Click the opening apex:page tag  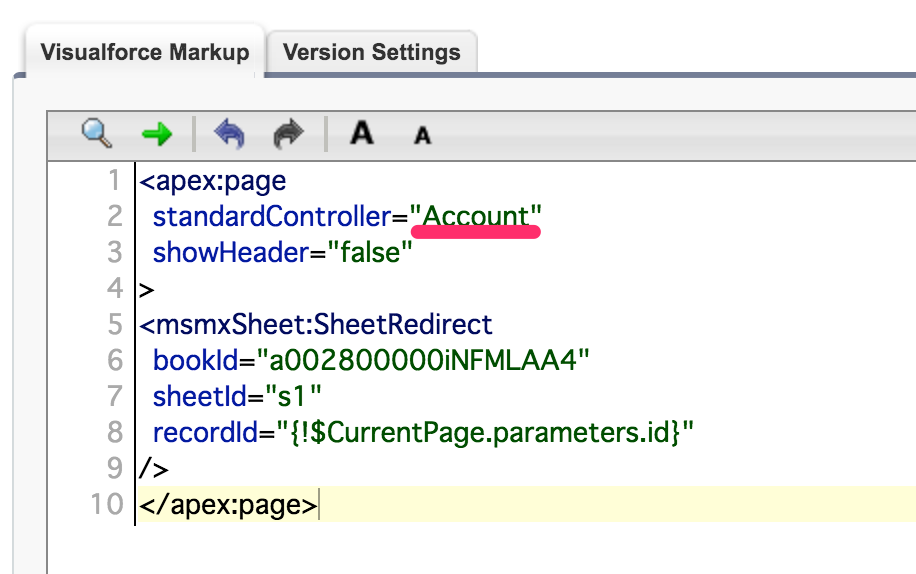point(213,181)
